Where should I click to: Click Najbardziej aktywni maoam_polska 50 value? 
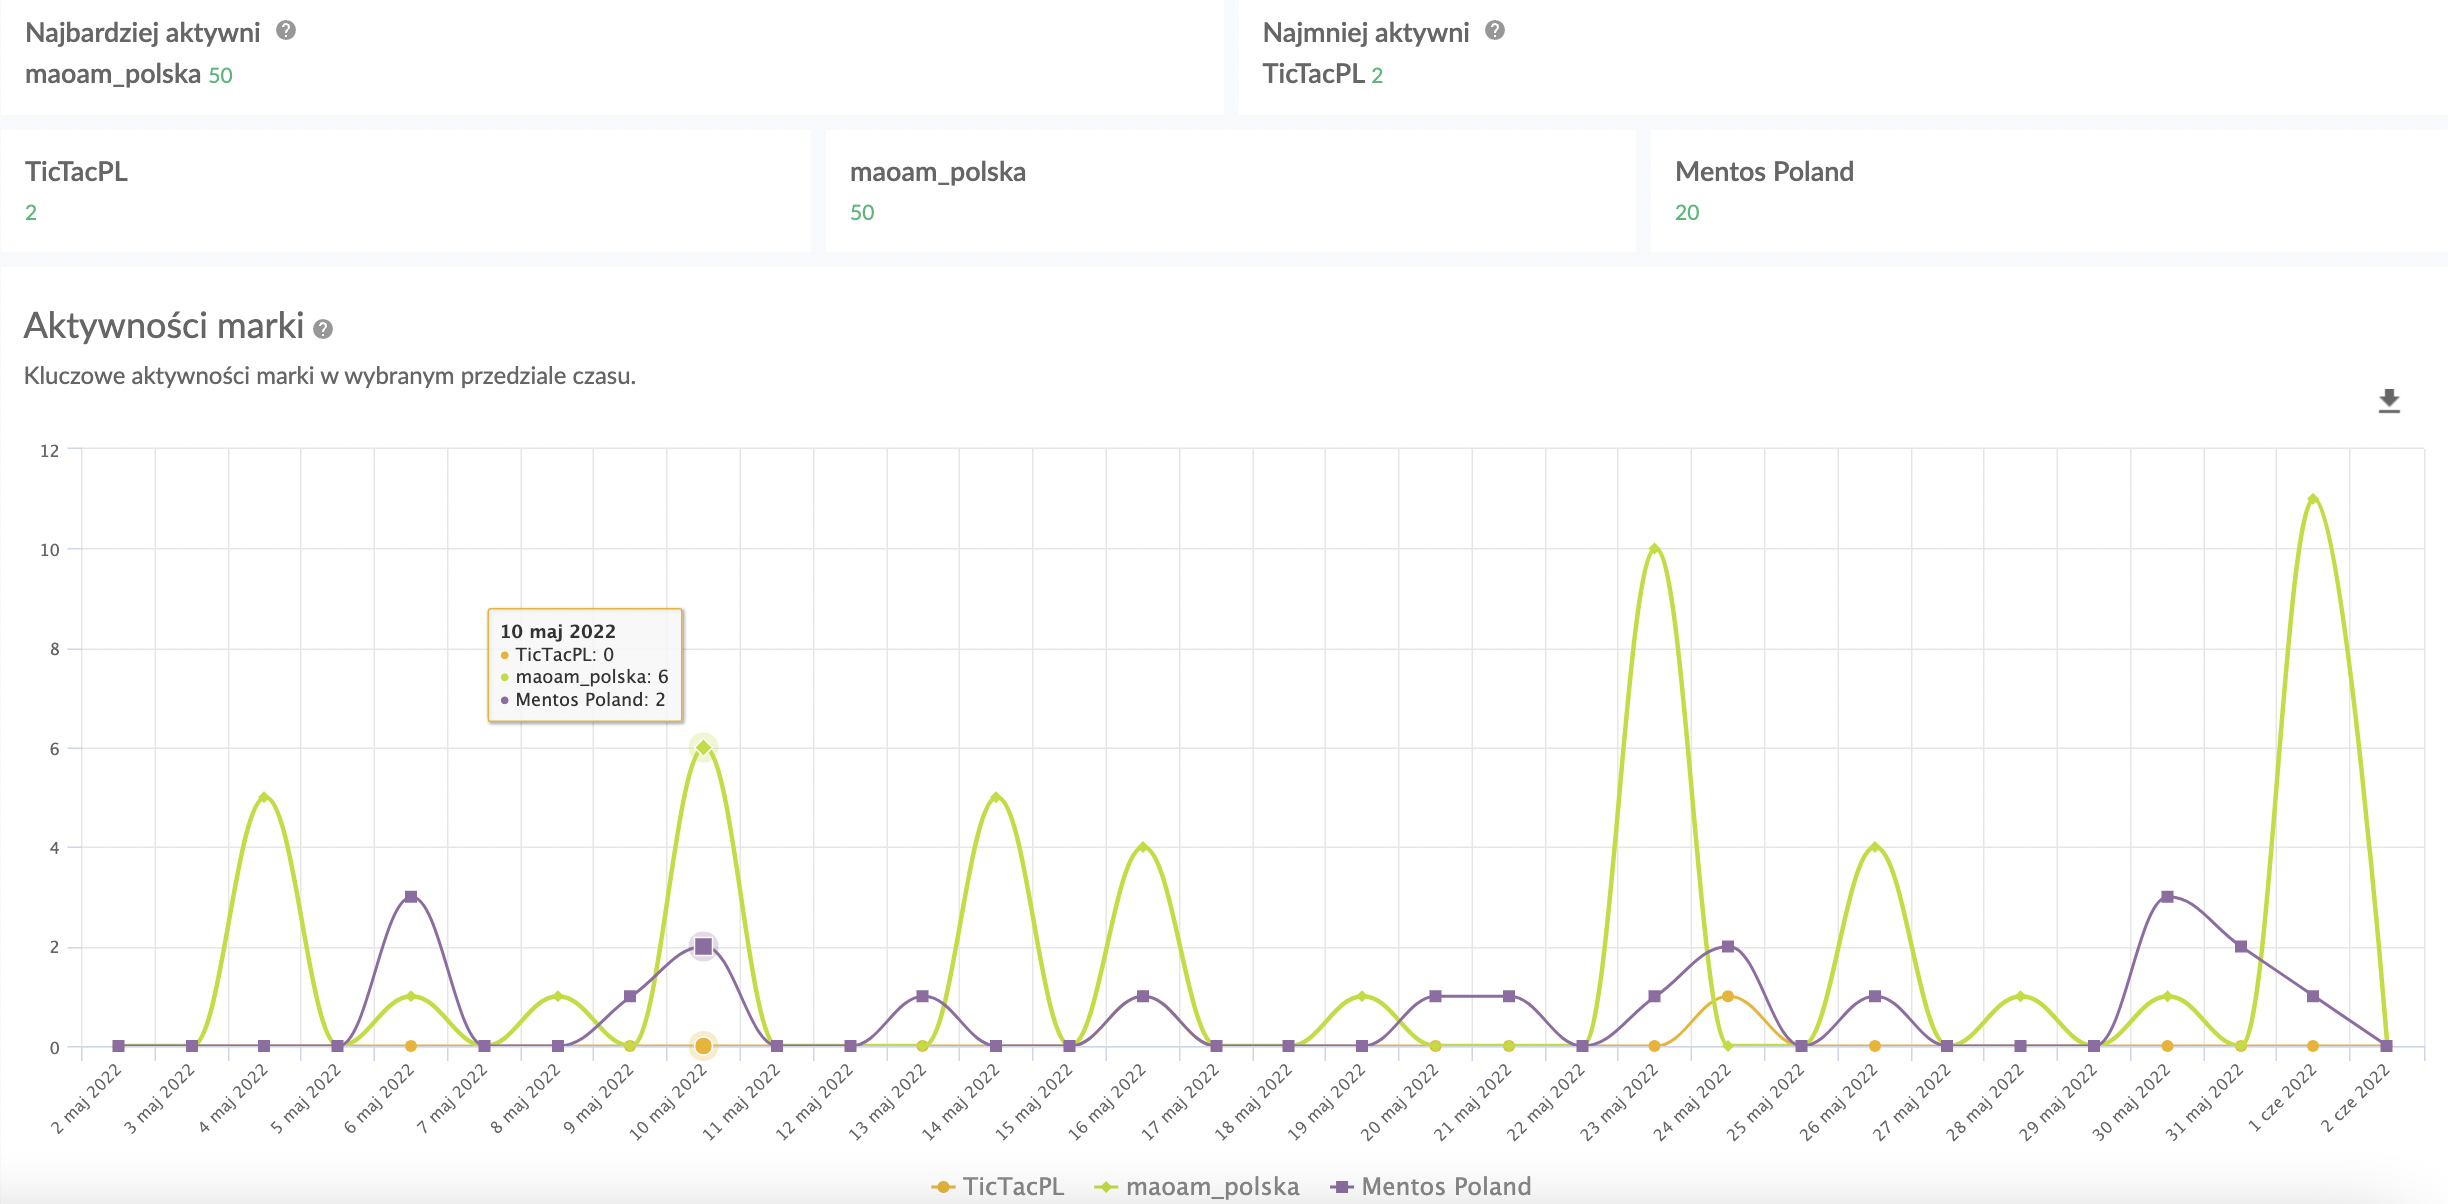click(x=220, y=75)
